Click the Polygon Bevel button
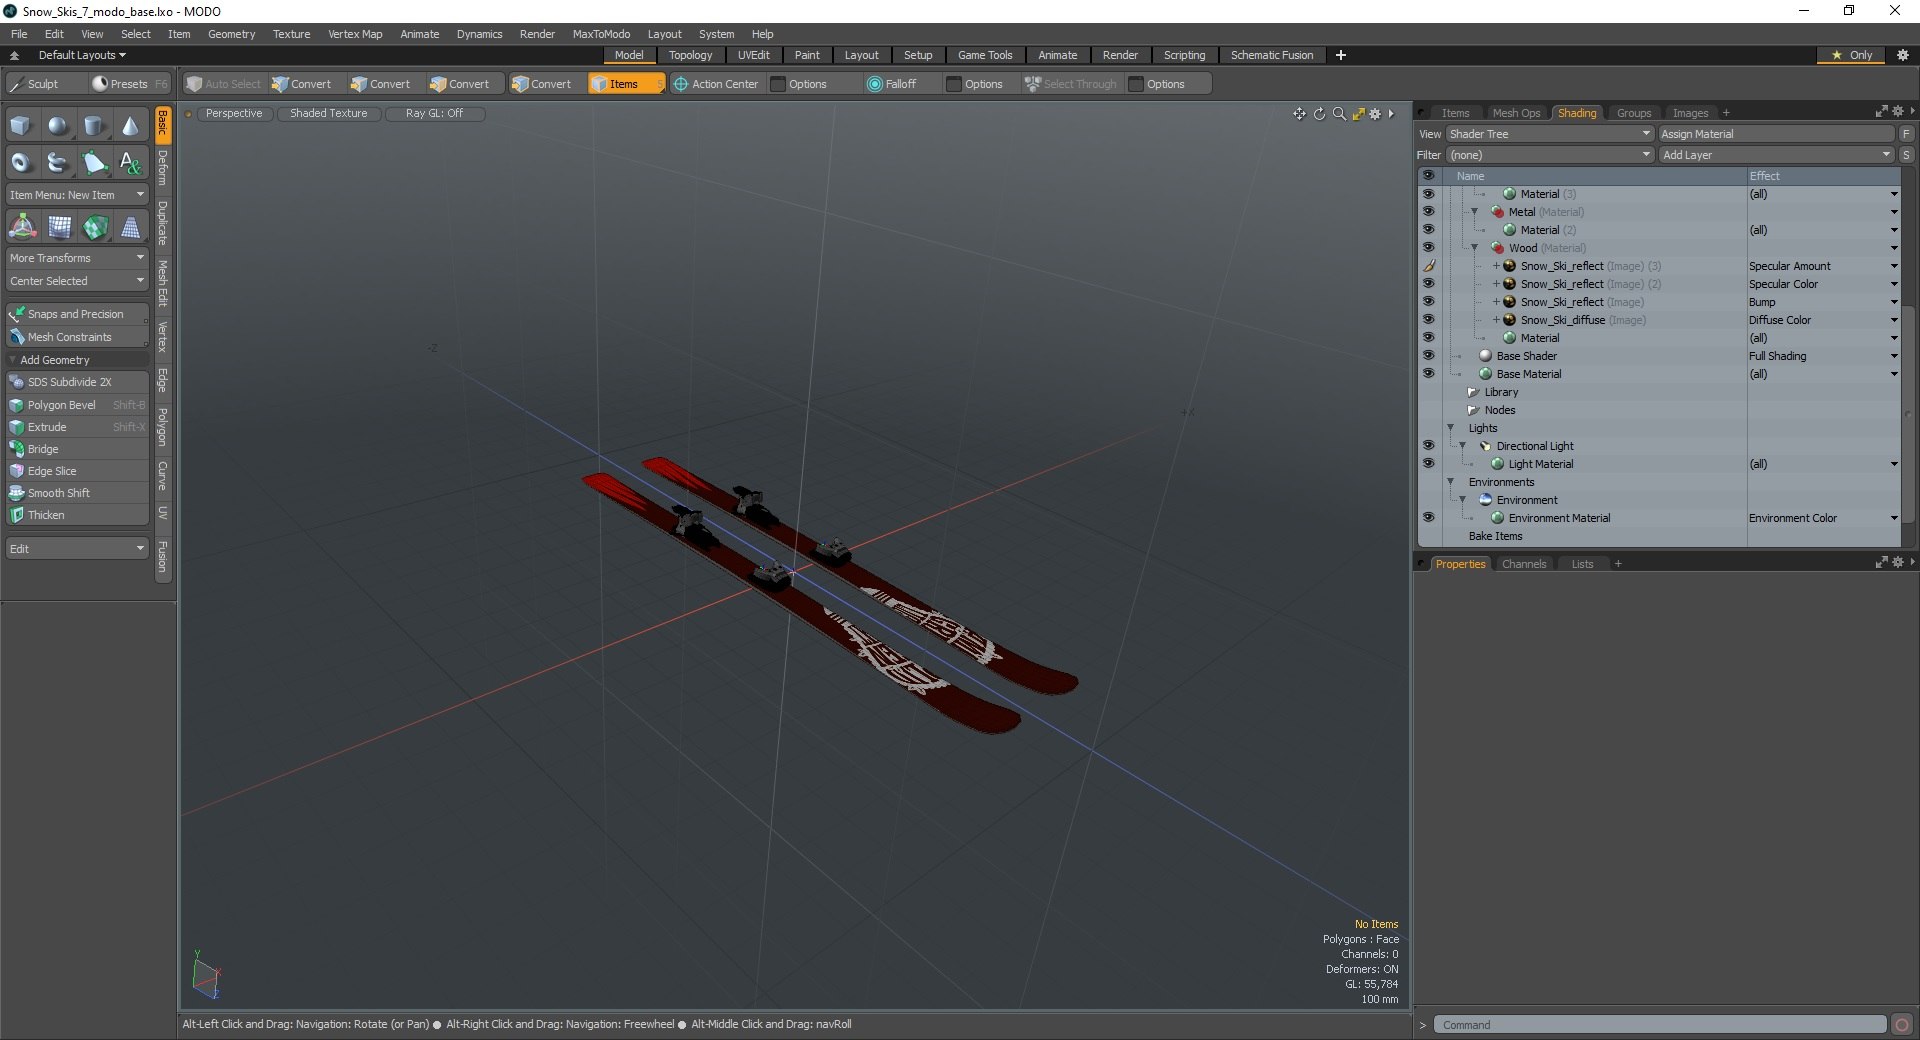 pyautogui.click(x=77, y=405)
